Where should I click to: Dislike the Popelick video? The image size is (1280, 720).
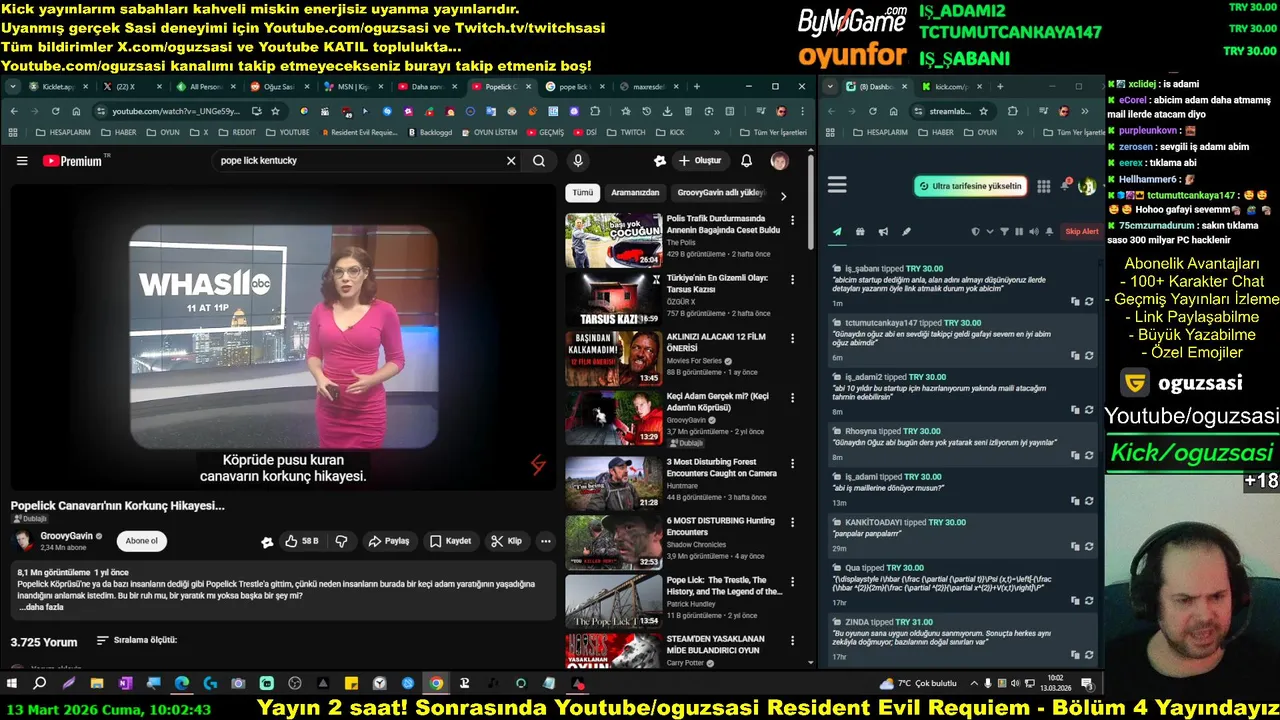[341, 541]
